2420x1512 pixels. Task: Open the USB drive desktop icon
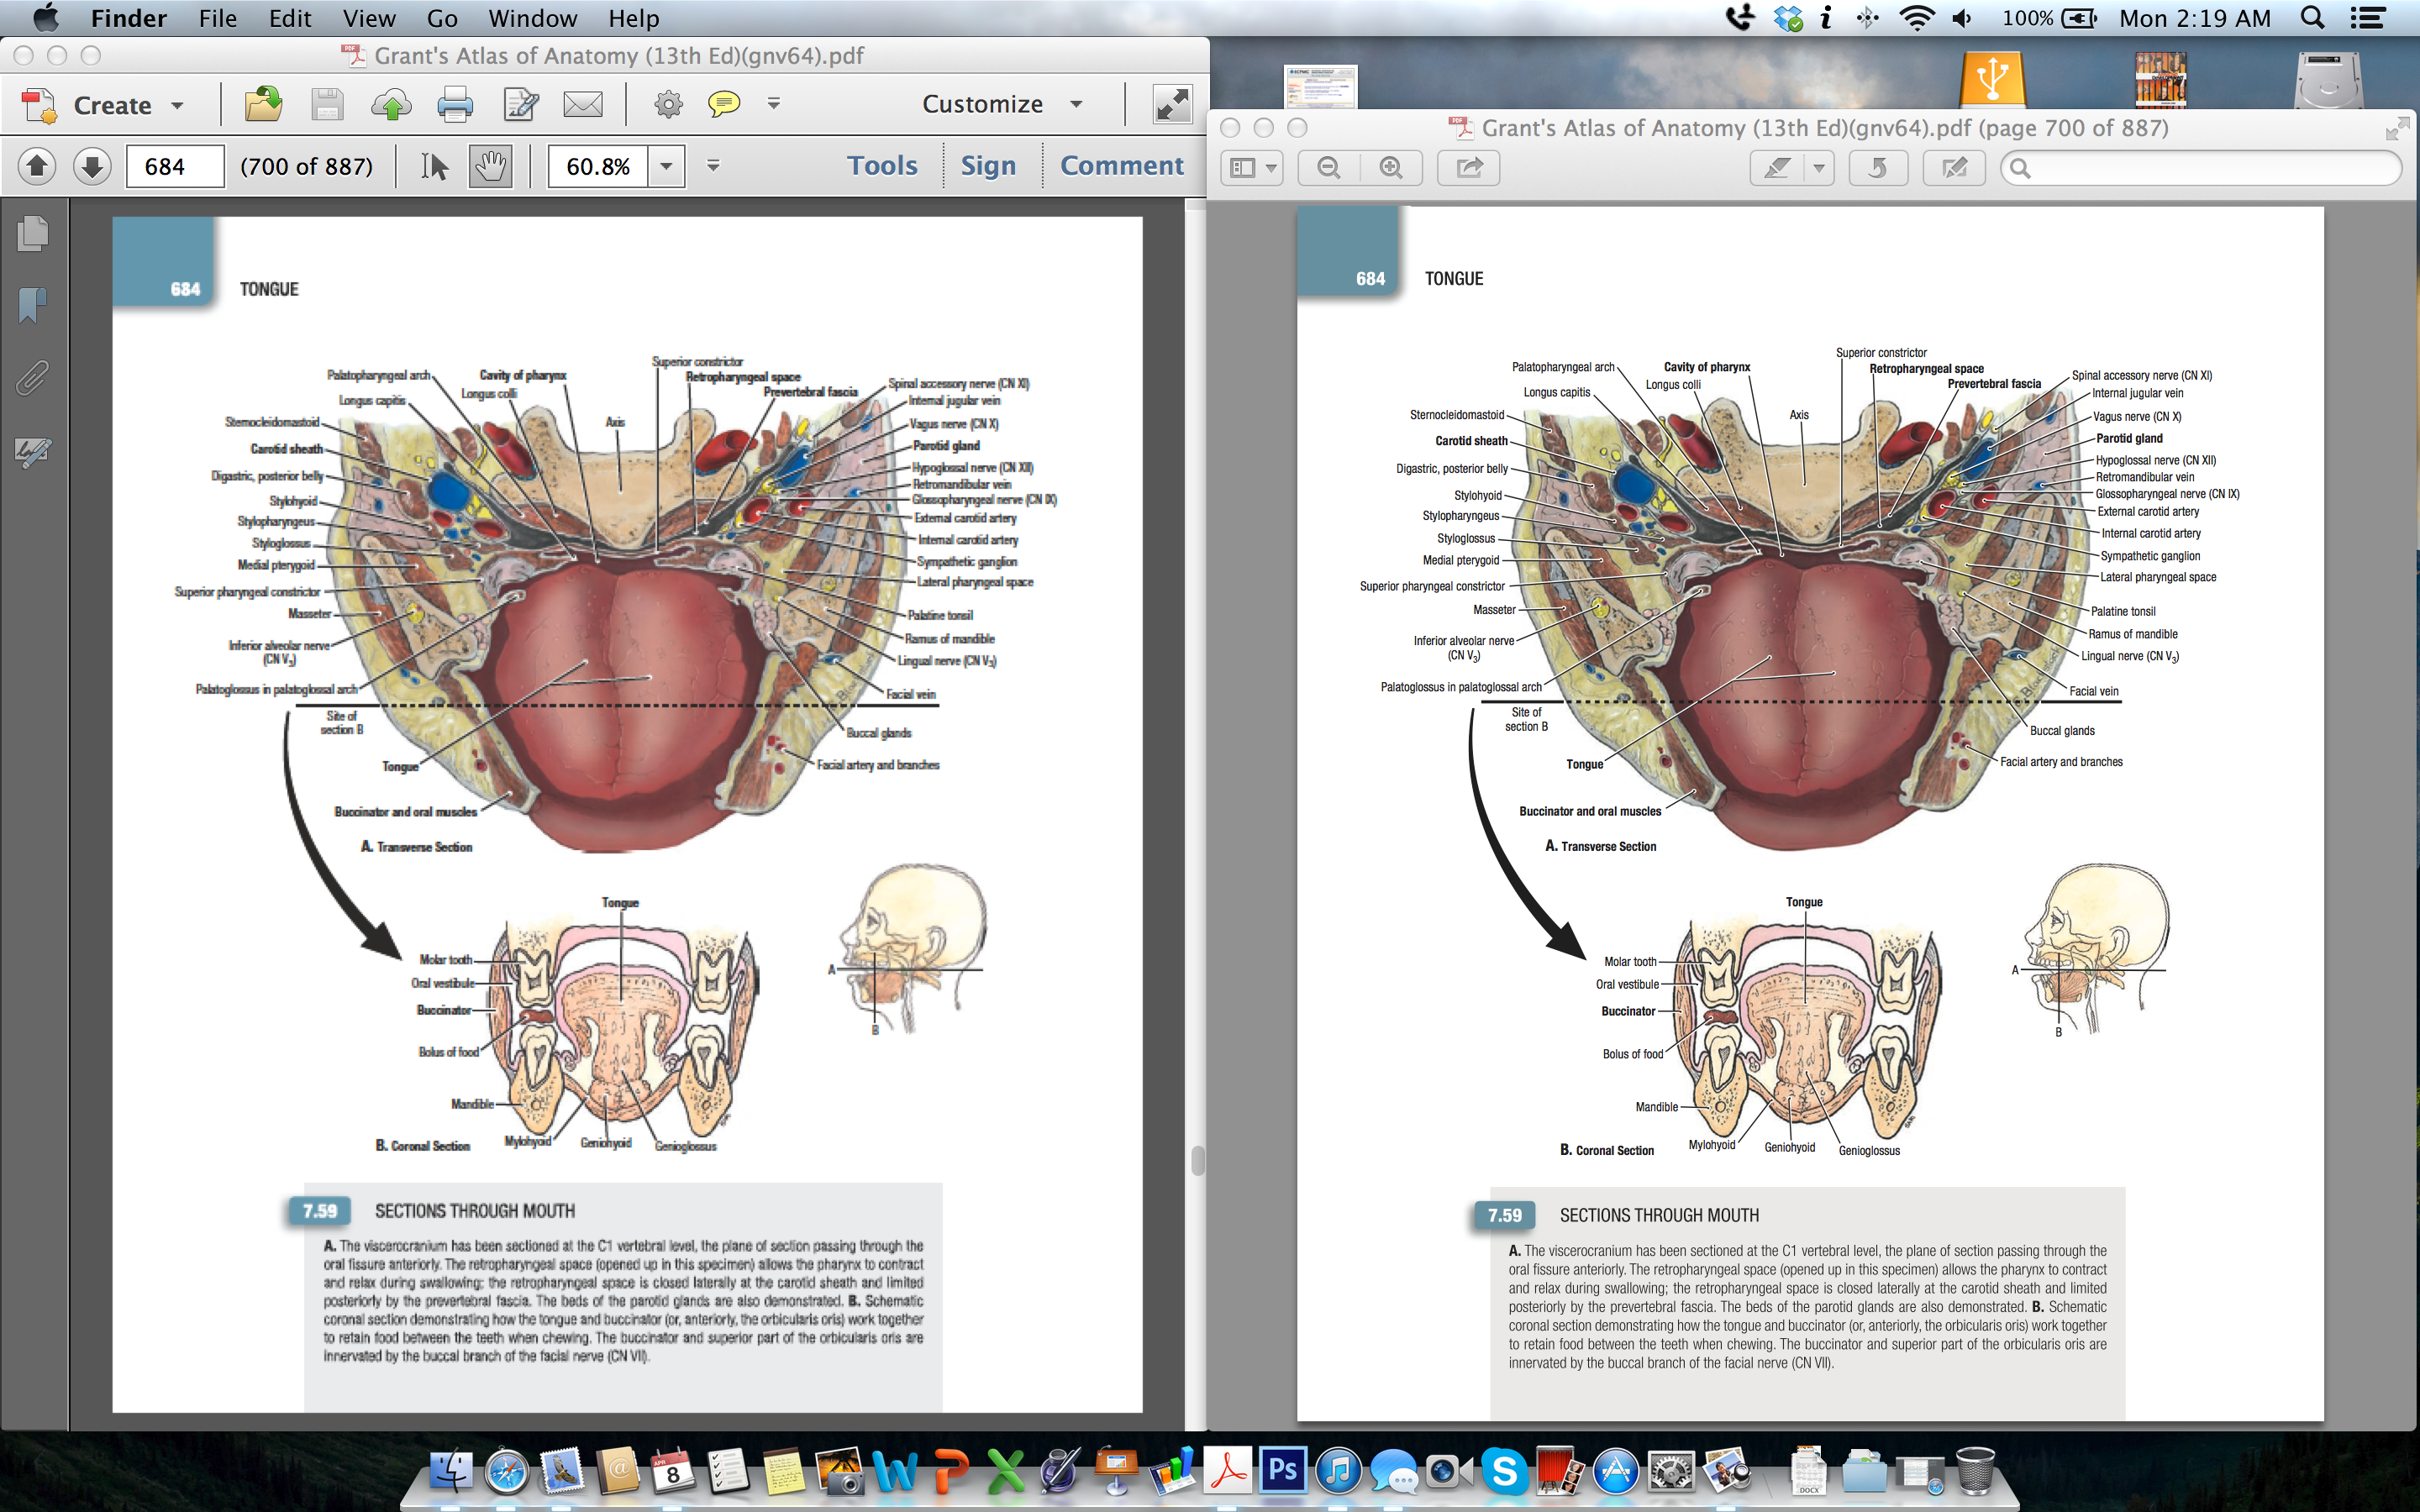pos(1992,78)
